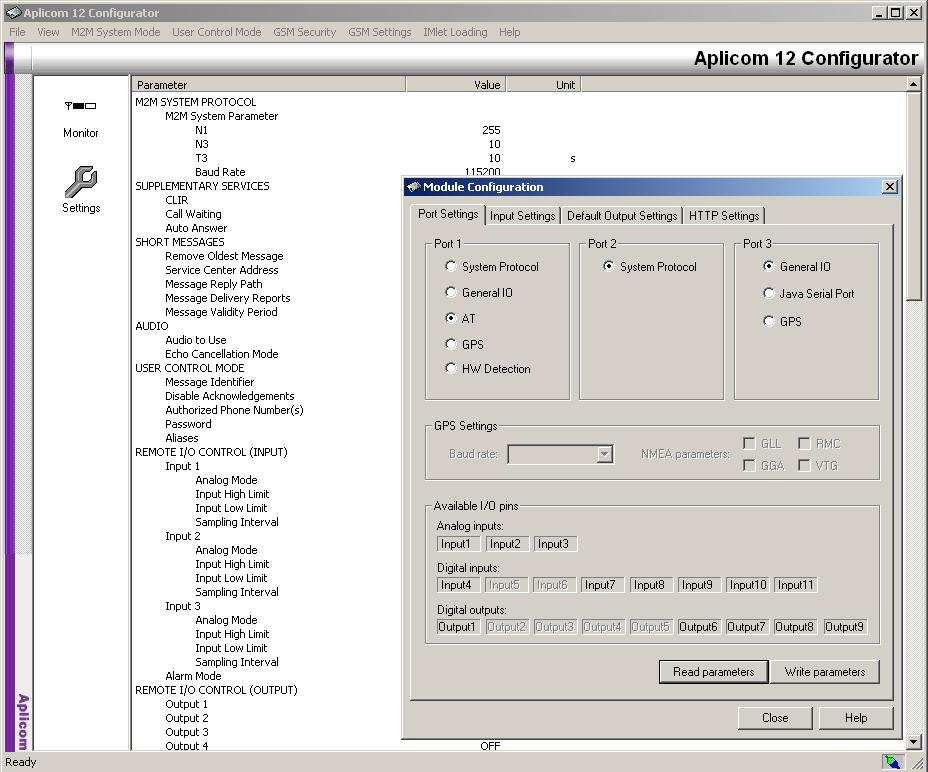This screenshot has height=772, width=928.
Task: Click the Read parameters button
Action: (713, 672)
